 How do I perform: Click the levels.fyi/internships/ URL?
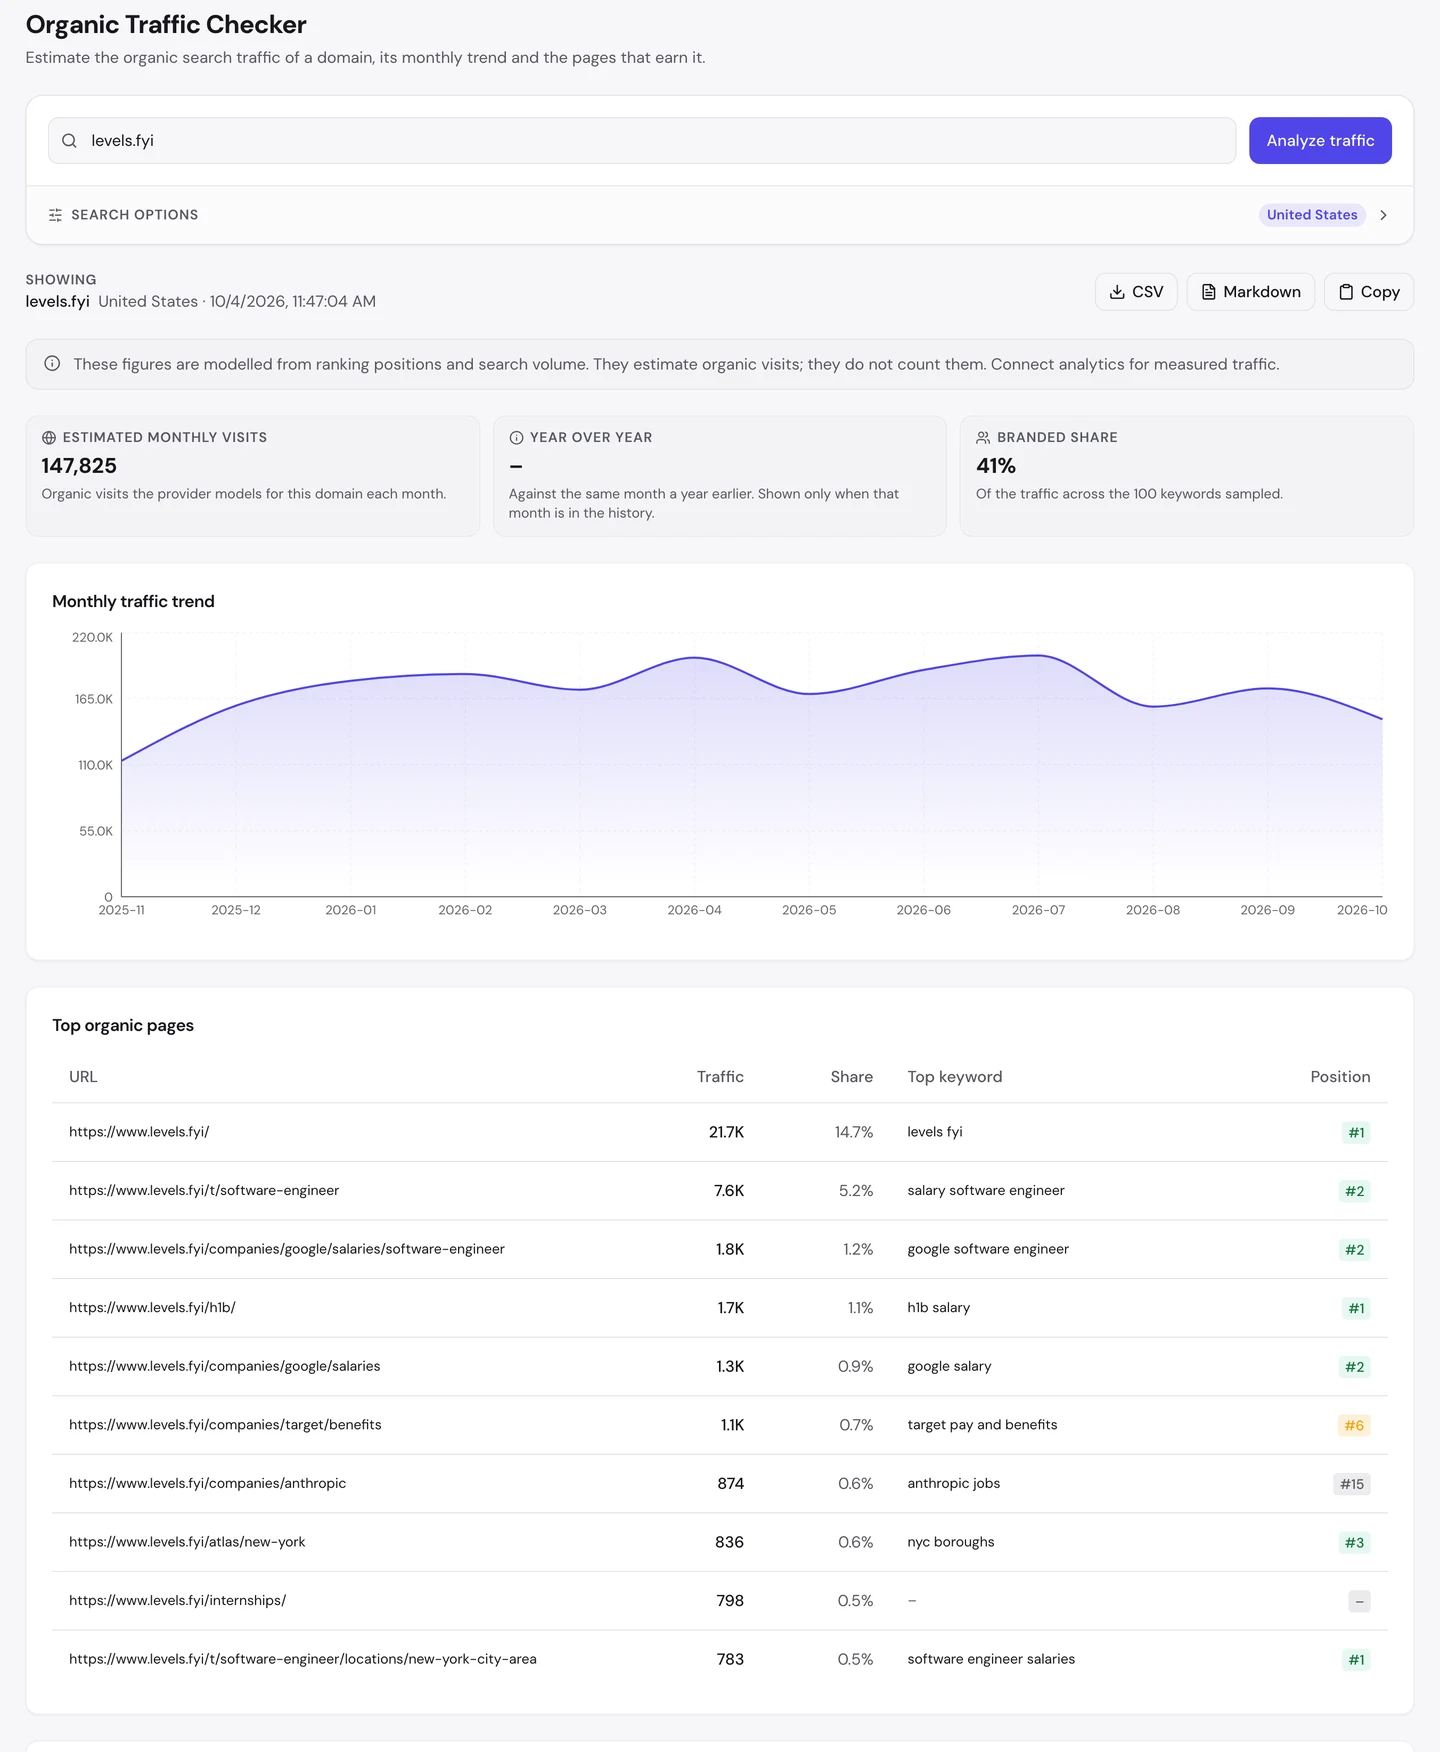177,1601
